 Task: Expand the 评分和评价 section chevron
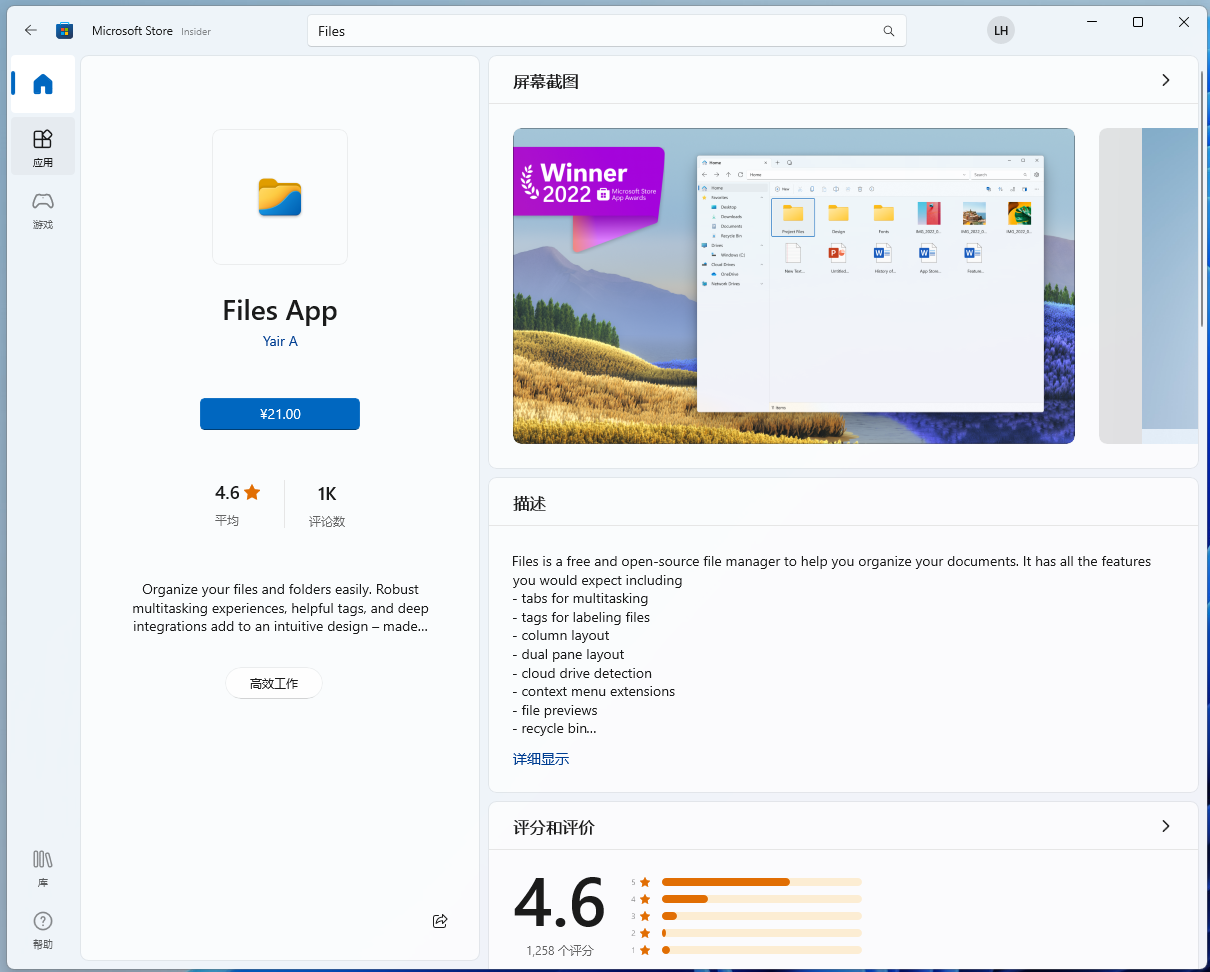tap(1165, 826)
